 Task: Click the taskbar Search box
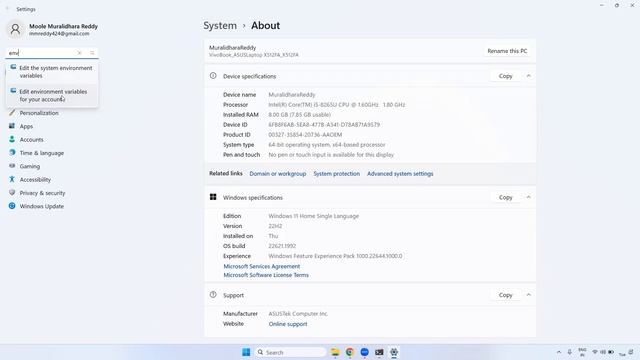291,352
